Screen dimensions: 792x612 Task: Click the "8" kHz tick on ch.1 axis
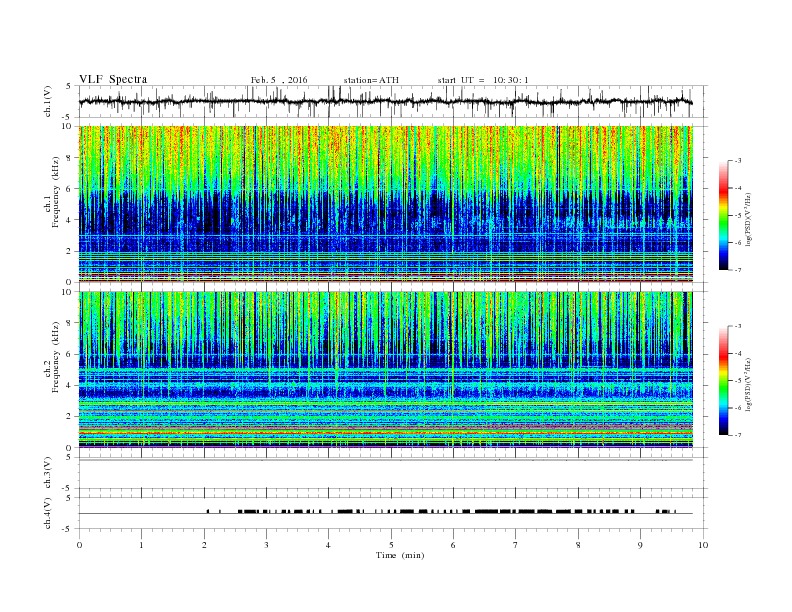pyautogui.click(x=69, y=158)
